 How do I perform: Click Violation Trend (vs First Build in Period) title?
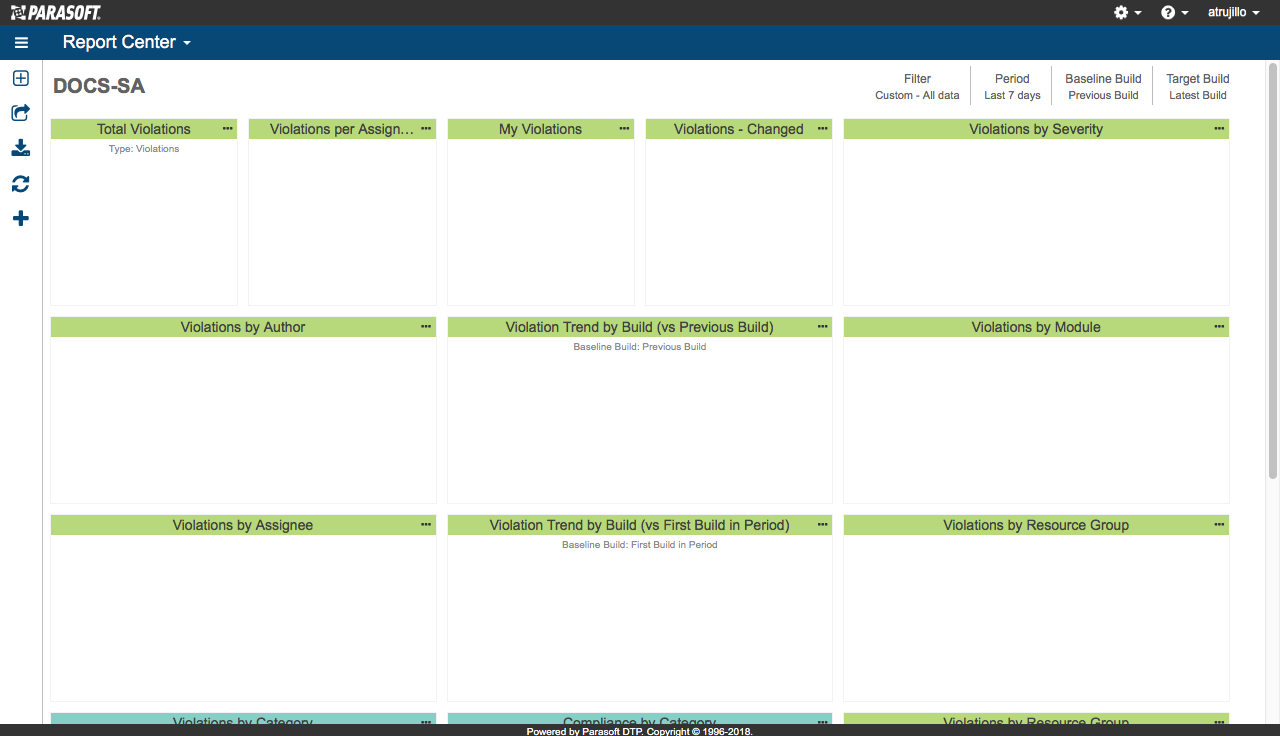[639, 525]
